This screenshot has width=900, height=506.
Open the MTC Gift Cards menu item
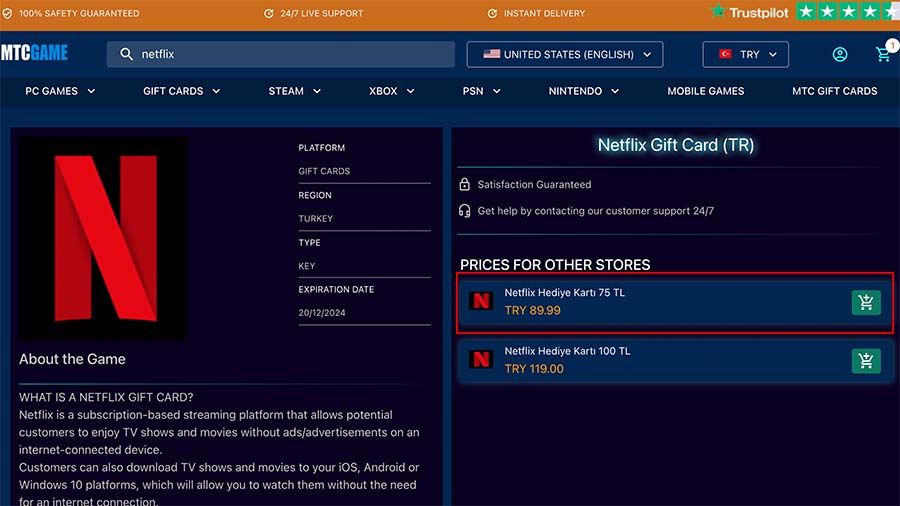click(x=835, y=91)
